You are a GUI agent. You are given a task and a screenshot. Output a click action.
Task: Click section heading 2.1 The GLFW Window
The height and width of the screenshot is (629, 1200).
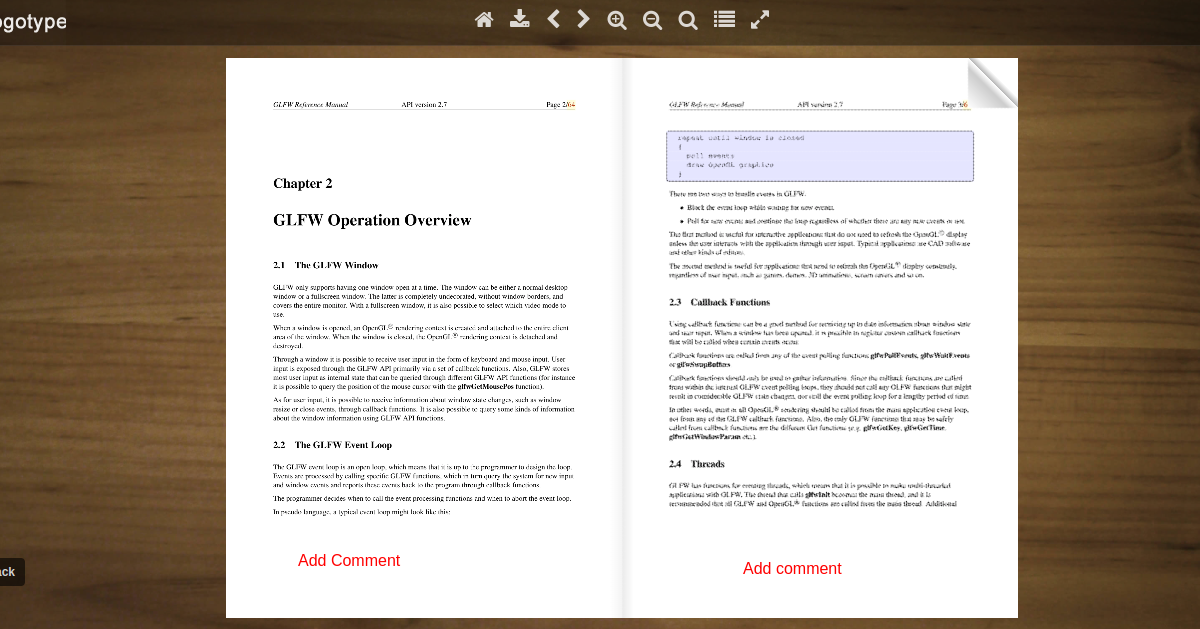coord(326,265)
